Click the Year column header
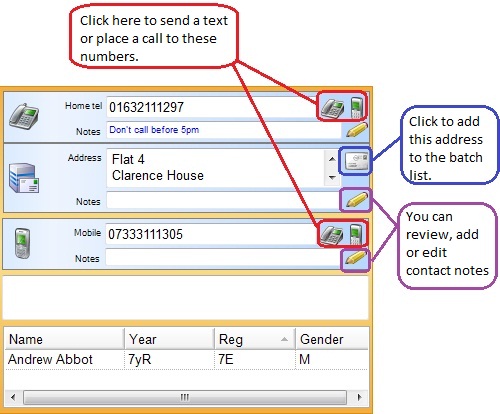Screen dimensions: 500x414 point(169,339)
